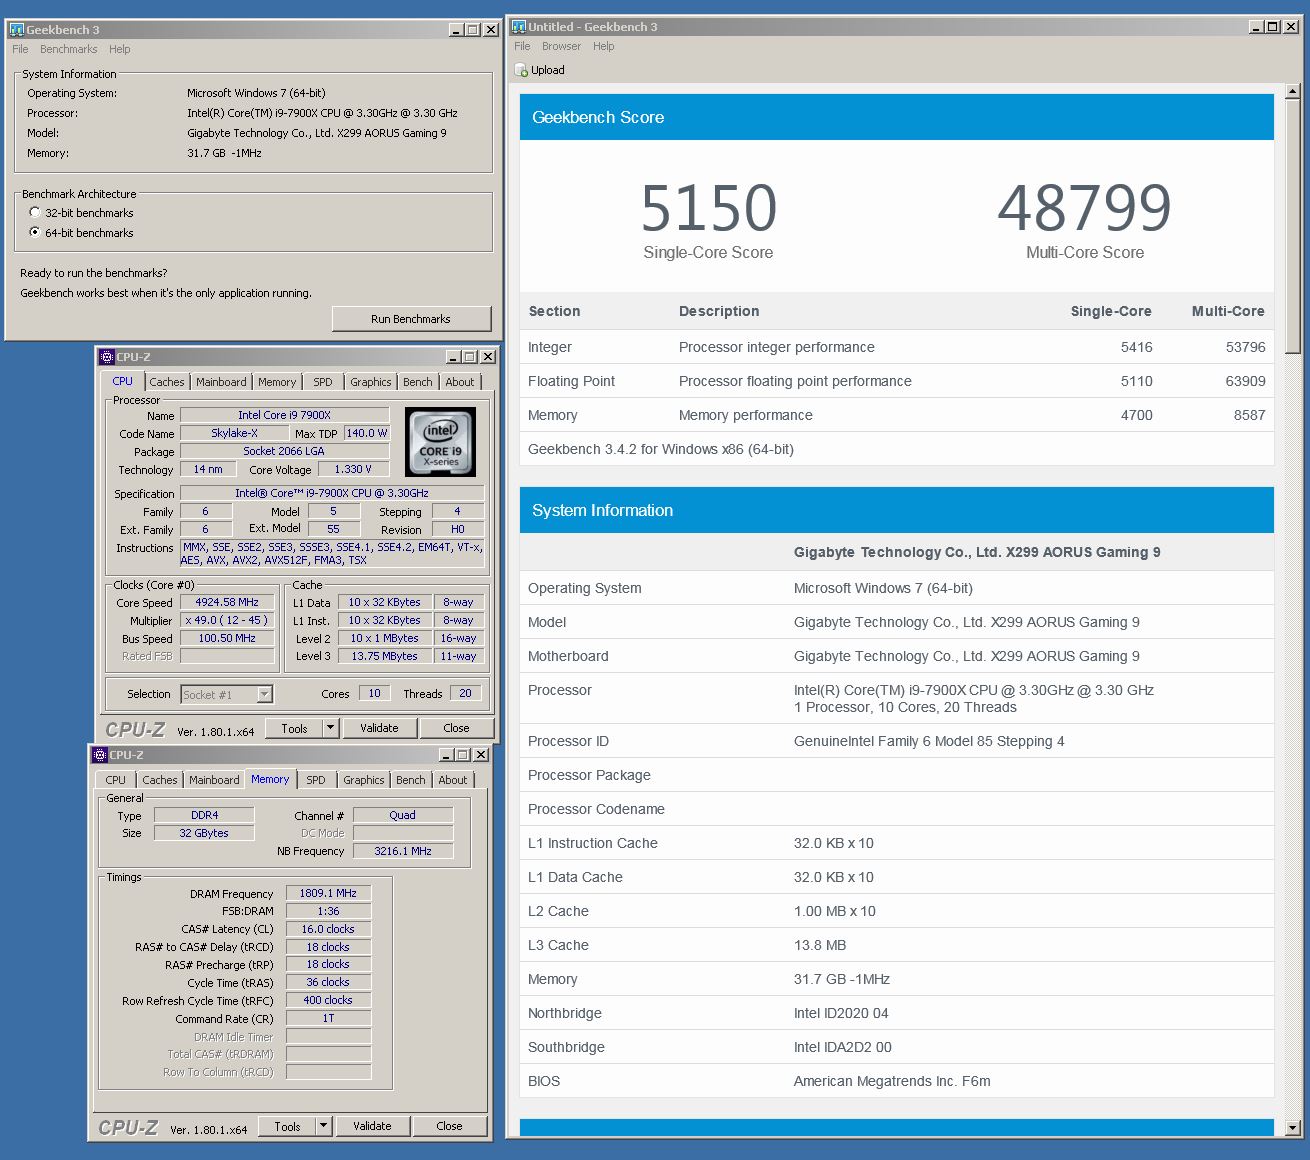
Task: Switch to Bench tab in upper CPU-Z
Action: 418,382
